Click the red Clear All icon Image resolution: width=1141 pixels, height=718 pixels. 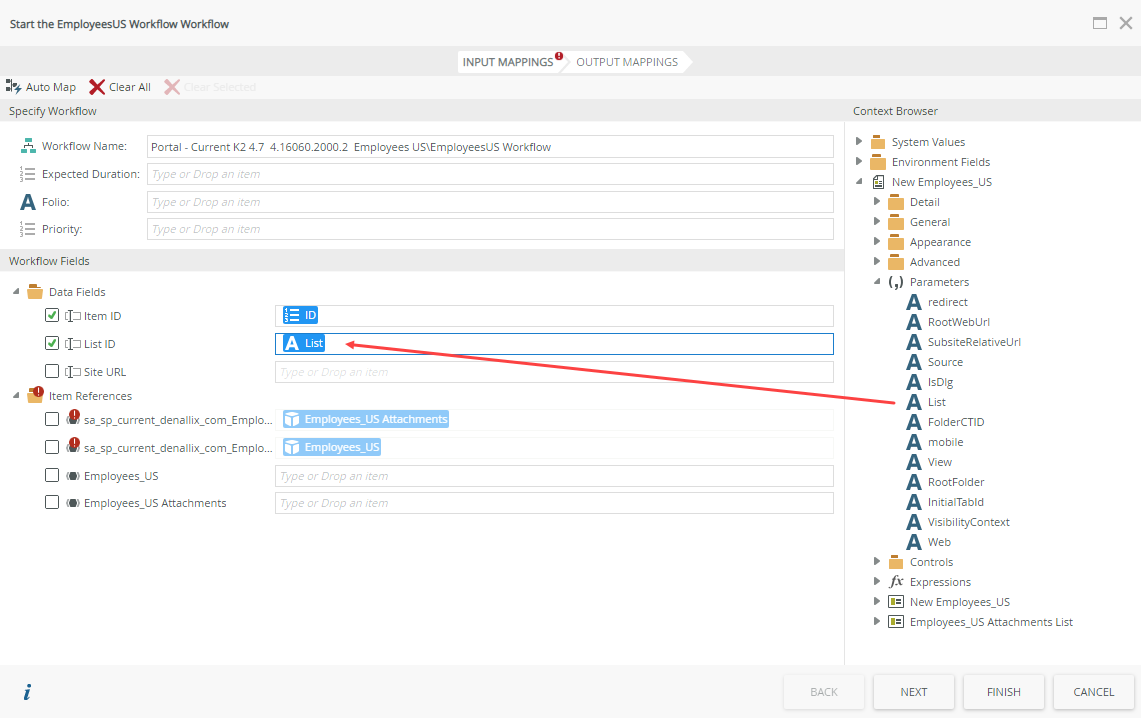click(97, 87)
